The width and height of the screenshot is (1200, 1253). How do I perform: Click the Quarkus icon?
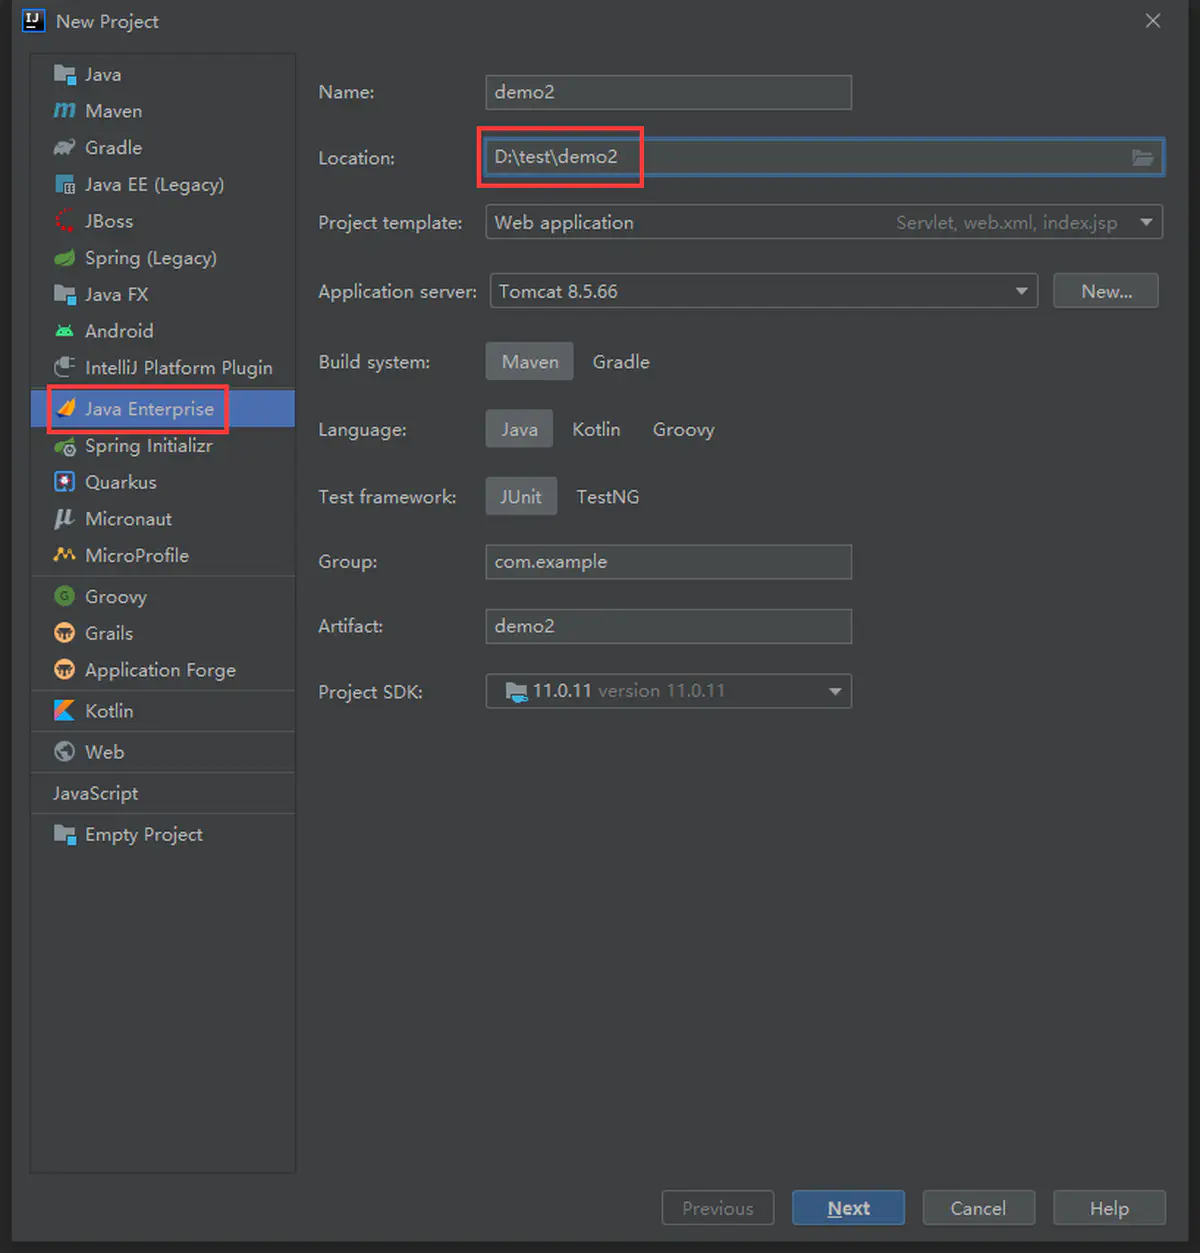point(65,482)
